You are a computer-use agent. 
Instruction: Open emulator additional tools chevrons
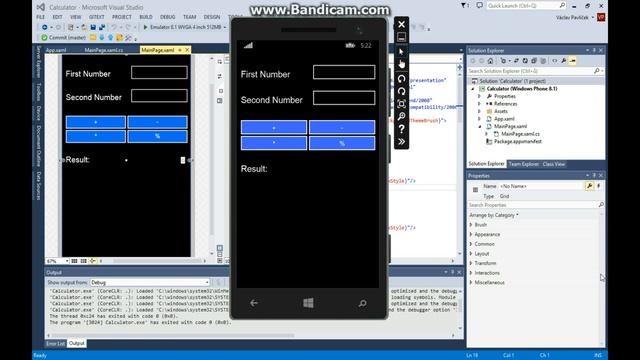point(402,142)
